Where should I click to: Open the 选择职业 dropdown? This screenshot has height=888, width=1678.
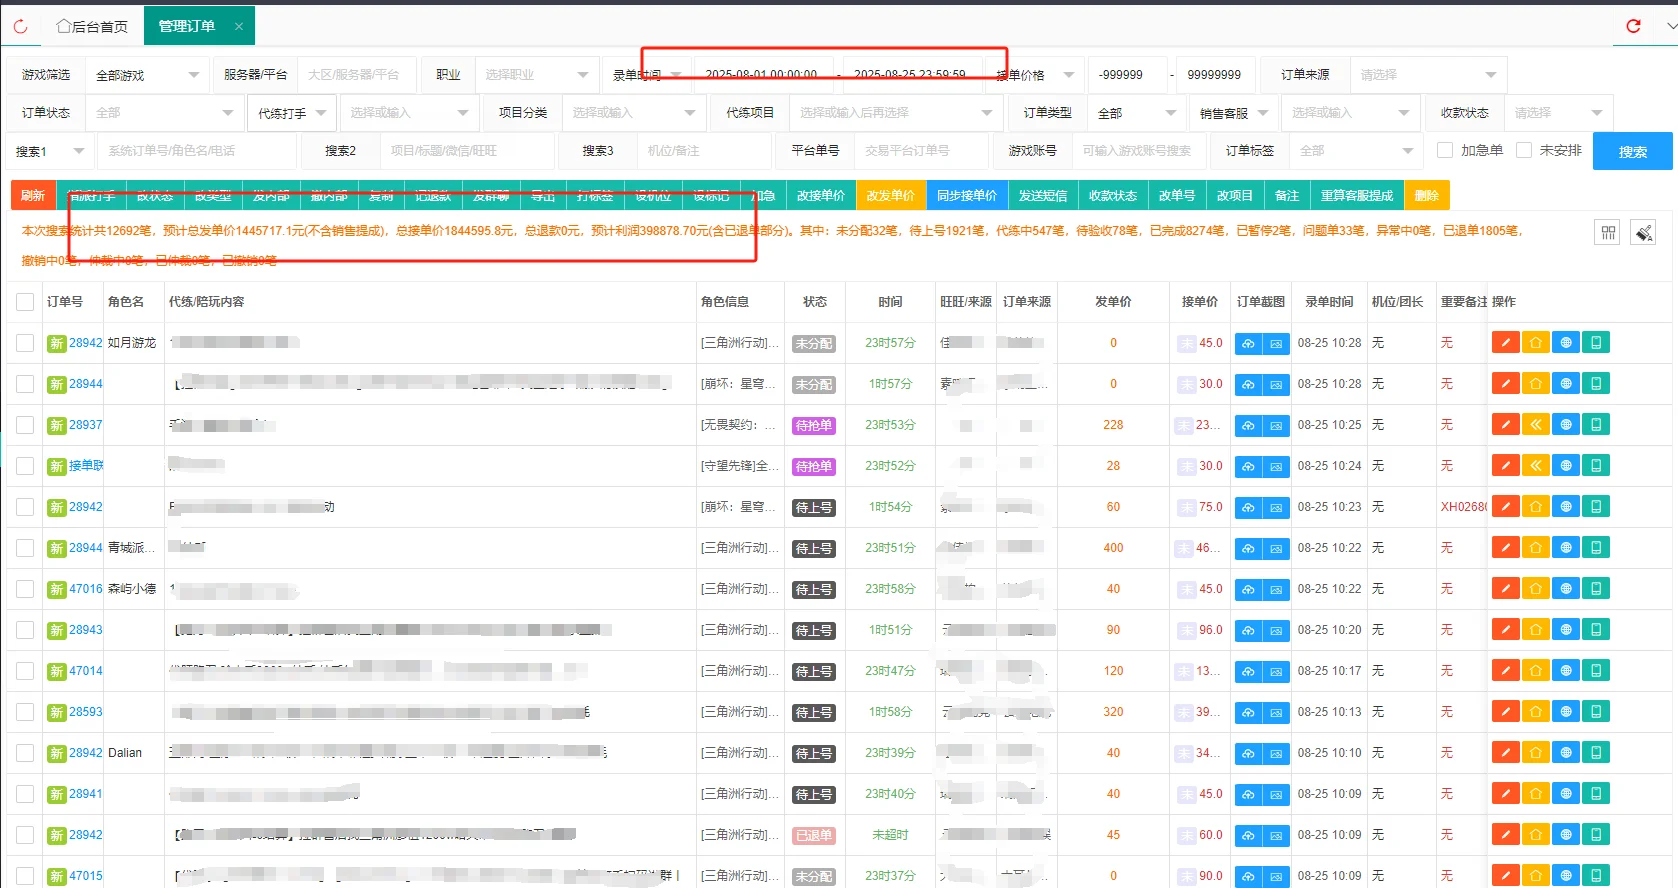coord(537,75)
